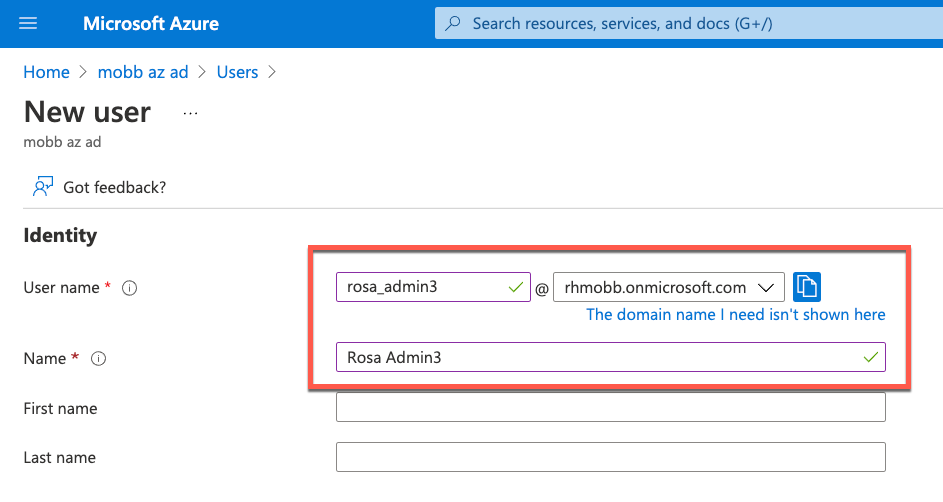Return to Users breadcrumb page
This screenshot has width=943, height=502.
coord(237,72)
